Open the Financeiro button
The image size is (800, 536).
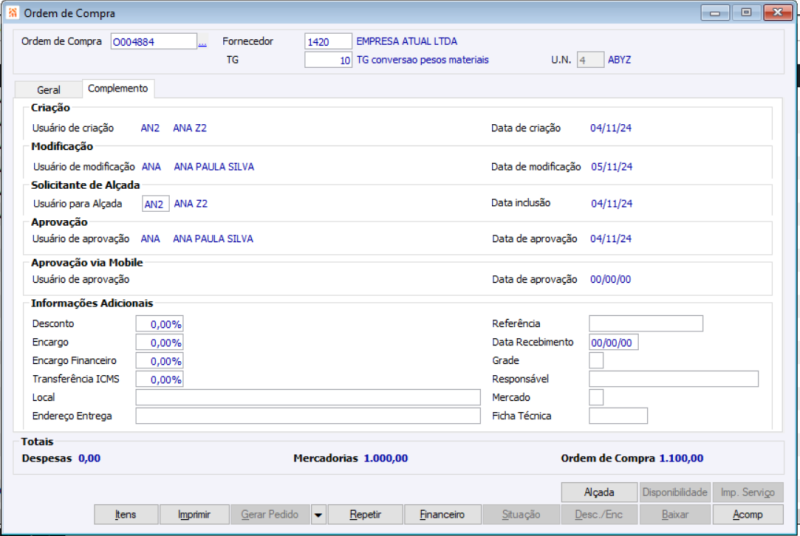tap(442, 515)
